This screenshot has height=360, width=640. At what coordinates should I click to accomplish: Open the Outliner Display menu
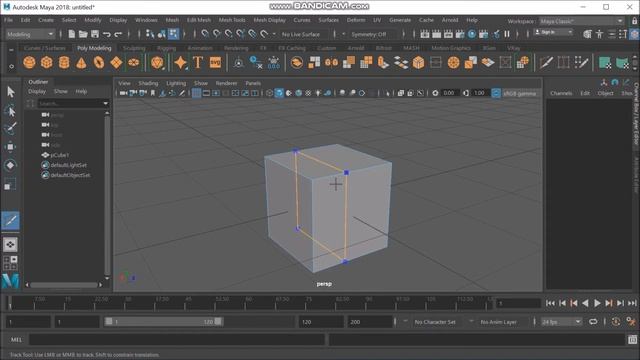[x=37, y=91]
